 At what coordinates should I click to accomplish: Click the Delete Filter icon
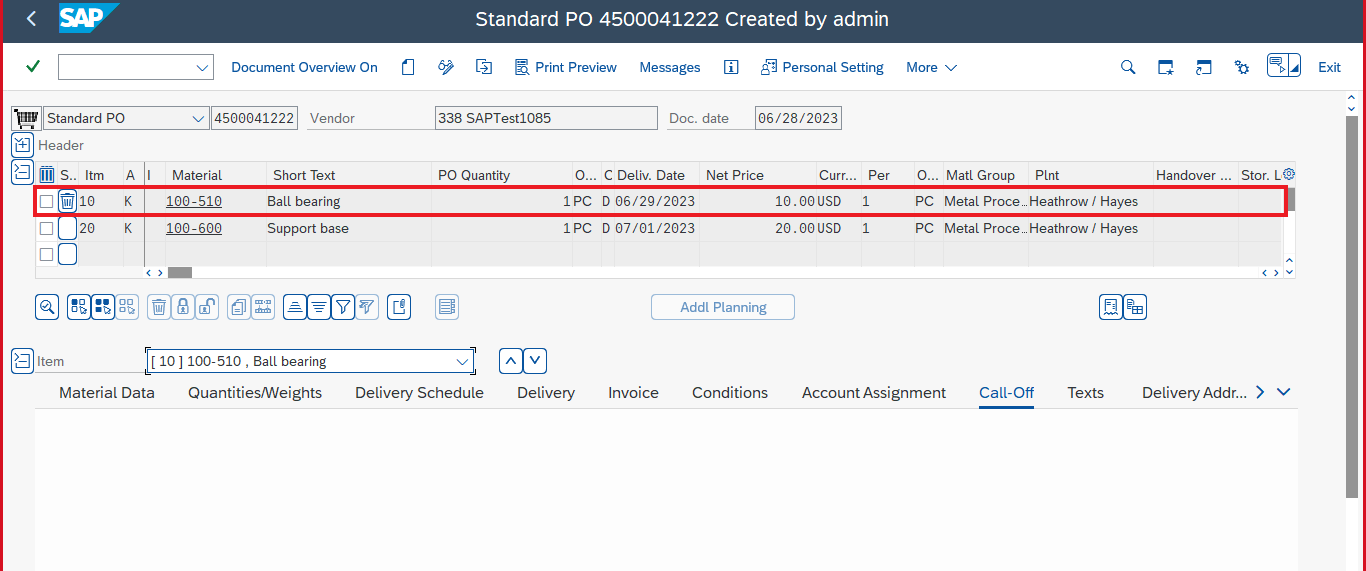click(367, 307)
